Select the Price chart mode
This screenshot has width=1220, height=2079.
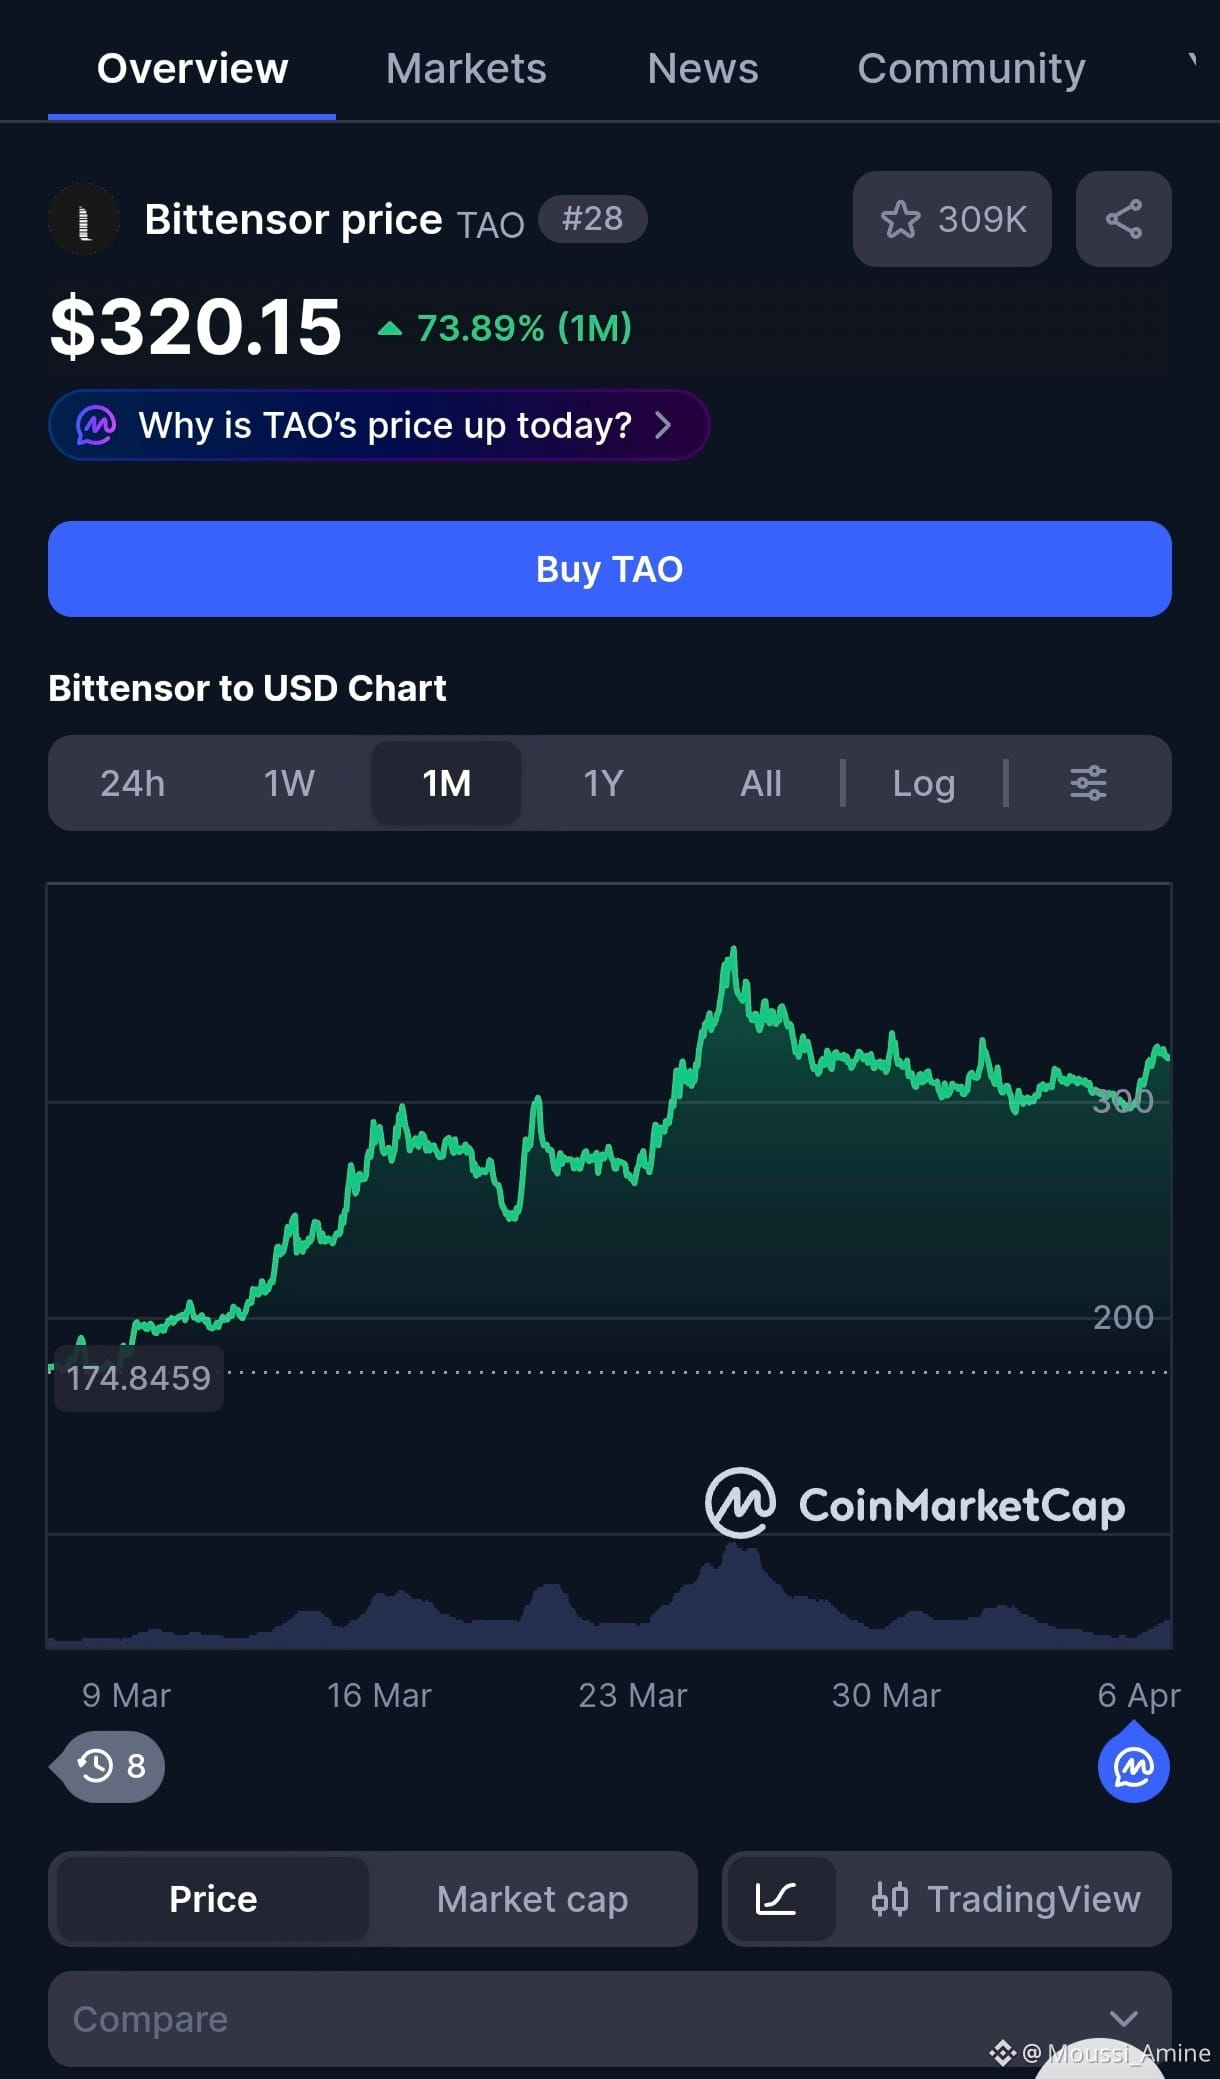coord(213,1899)
